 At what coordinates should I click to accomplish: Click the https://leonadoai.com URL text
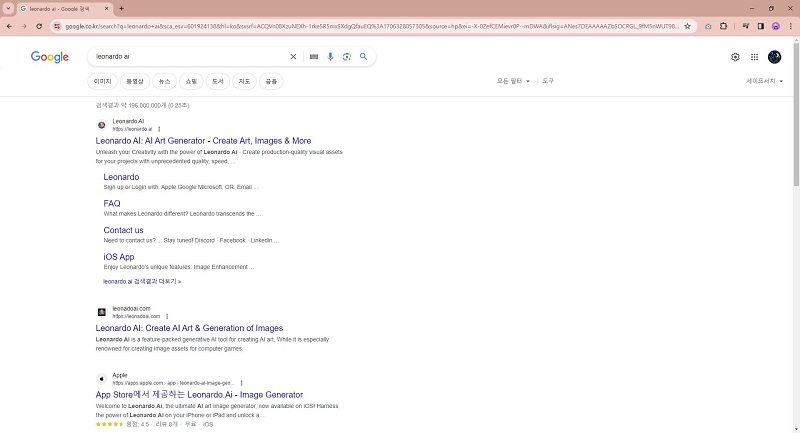[136, 316]
